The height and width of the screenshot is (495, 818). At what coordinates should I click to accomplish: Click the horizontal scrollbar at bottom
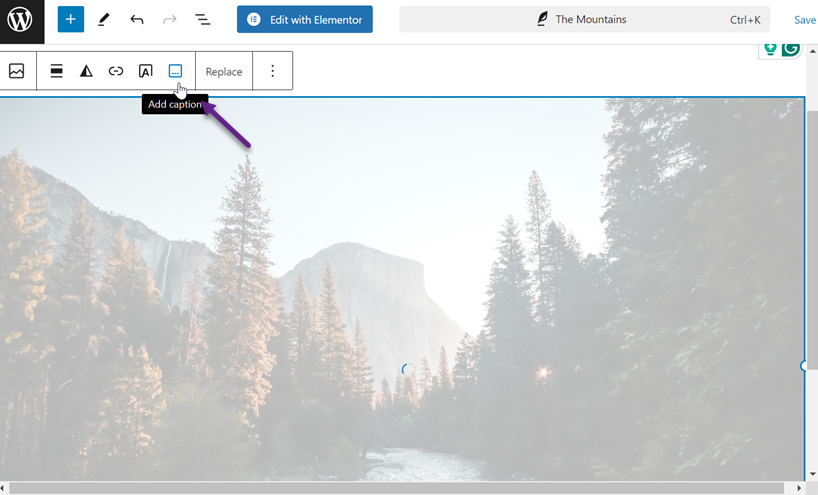[400, 488]
